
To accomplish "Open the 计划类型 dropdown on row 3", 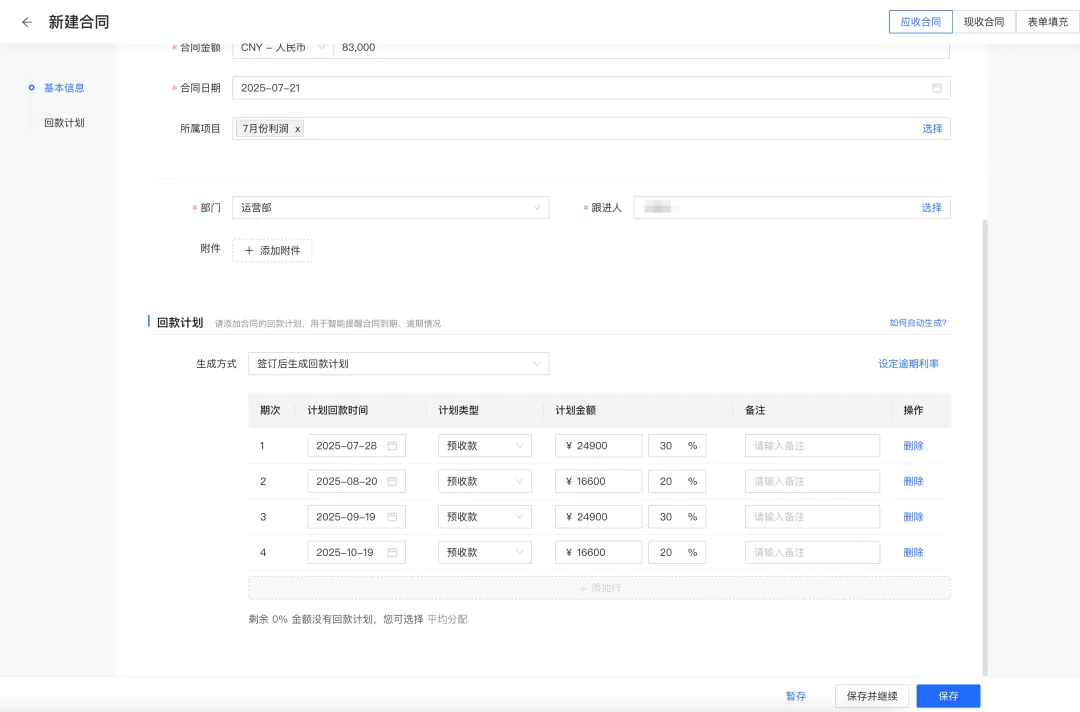I will coord(485,516).
